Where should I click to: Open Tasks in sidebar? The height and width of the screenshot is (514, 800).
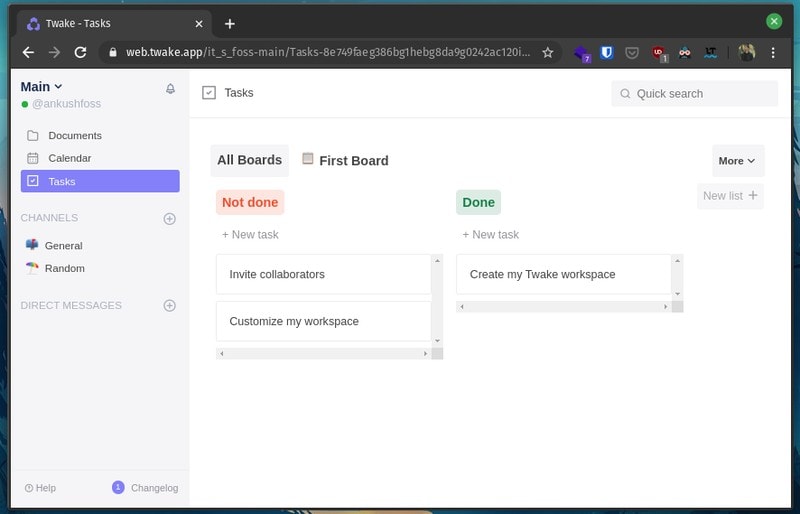[x=100, y=181]
